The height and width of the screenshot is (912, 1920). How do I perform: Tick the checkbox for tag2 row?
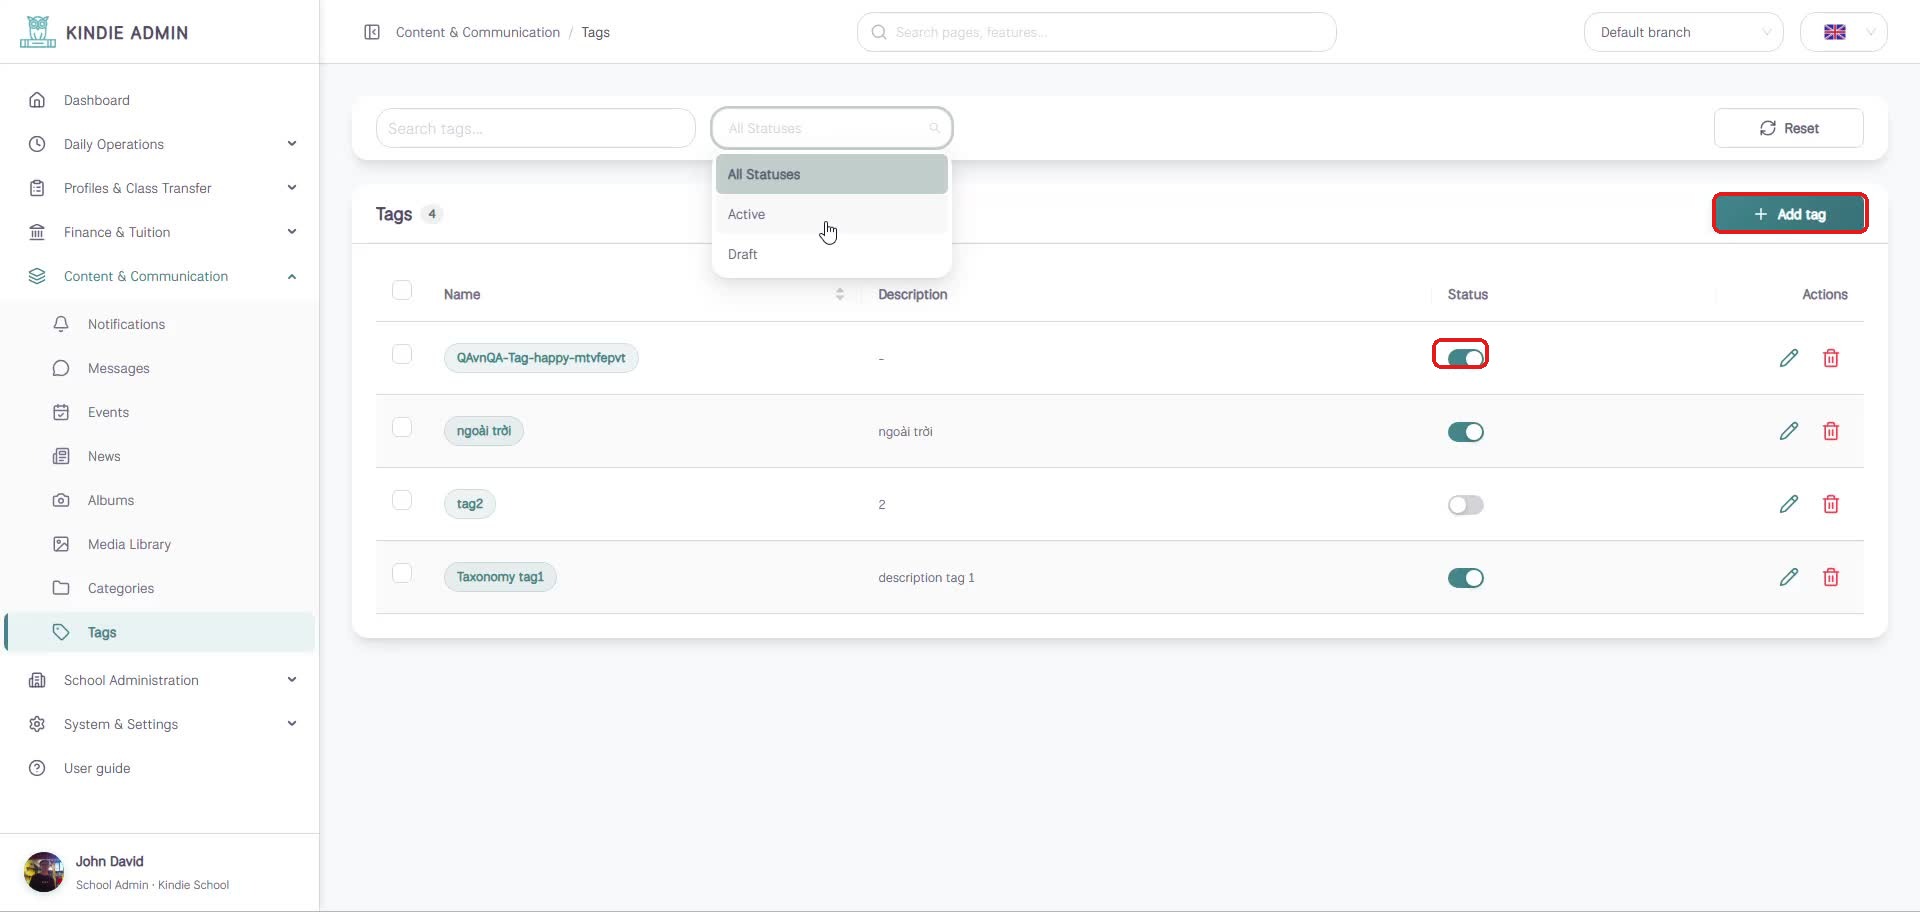[x=402, y=500]
